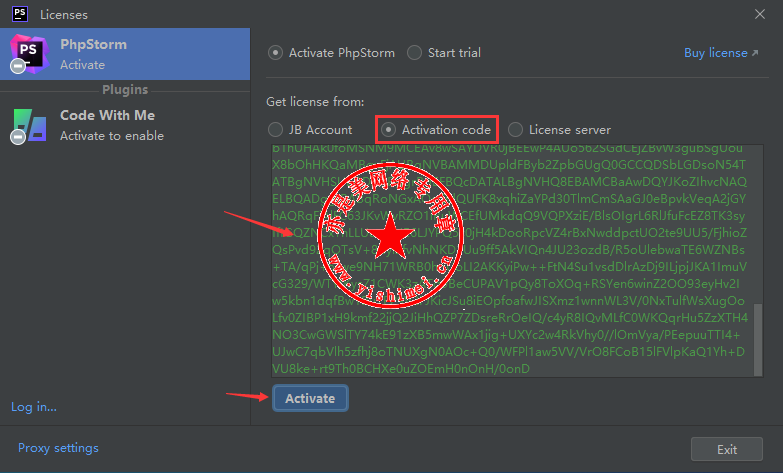Screen dimensions: 783x473
Task: Click the 'Plugins' section heading
Action: coord(125,89)
